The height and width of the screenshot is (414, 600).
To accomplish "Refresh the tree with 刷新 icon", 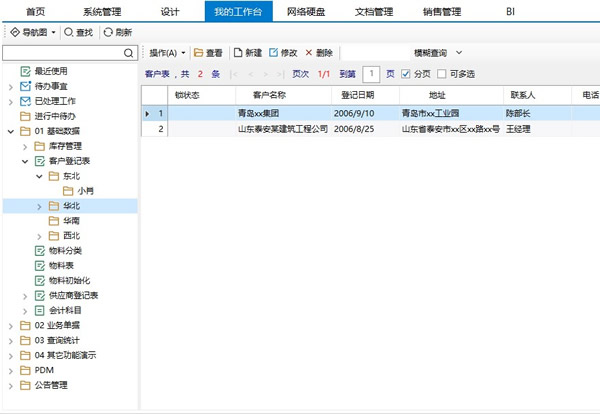I will click(108, 32).
